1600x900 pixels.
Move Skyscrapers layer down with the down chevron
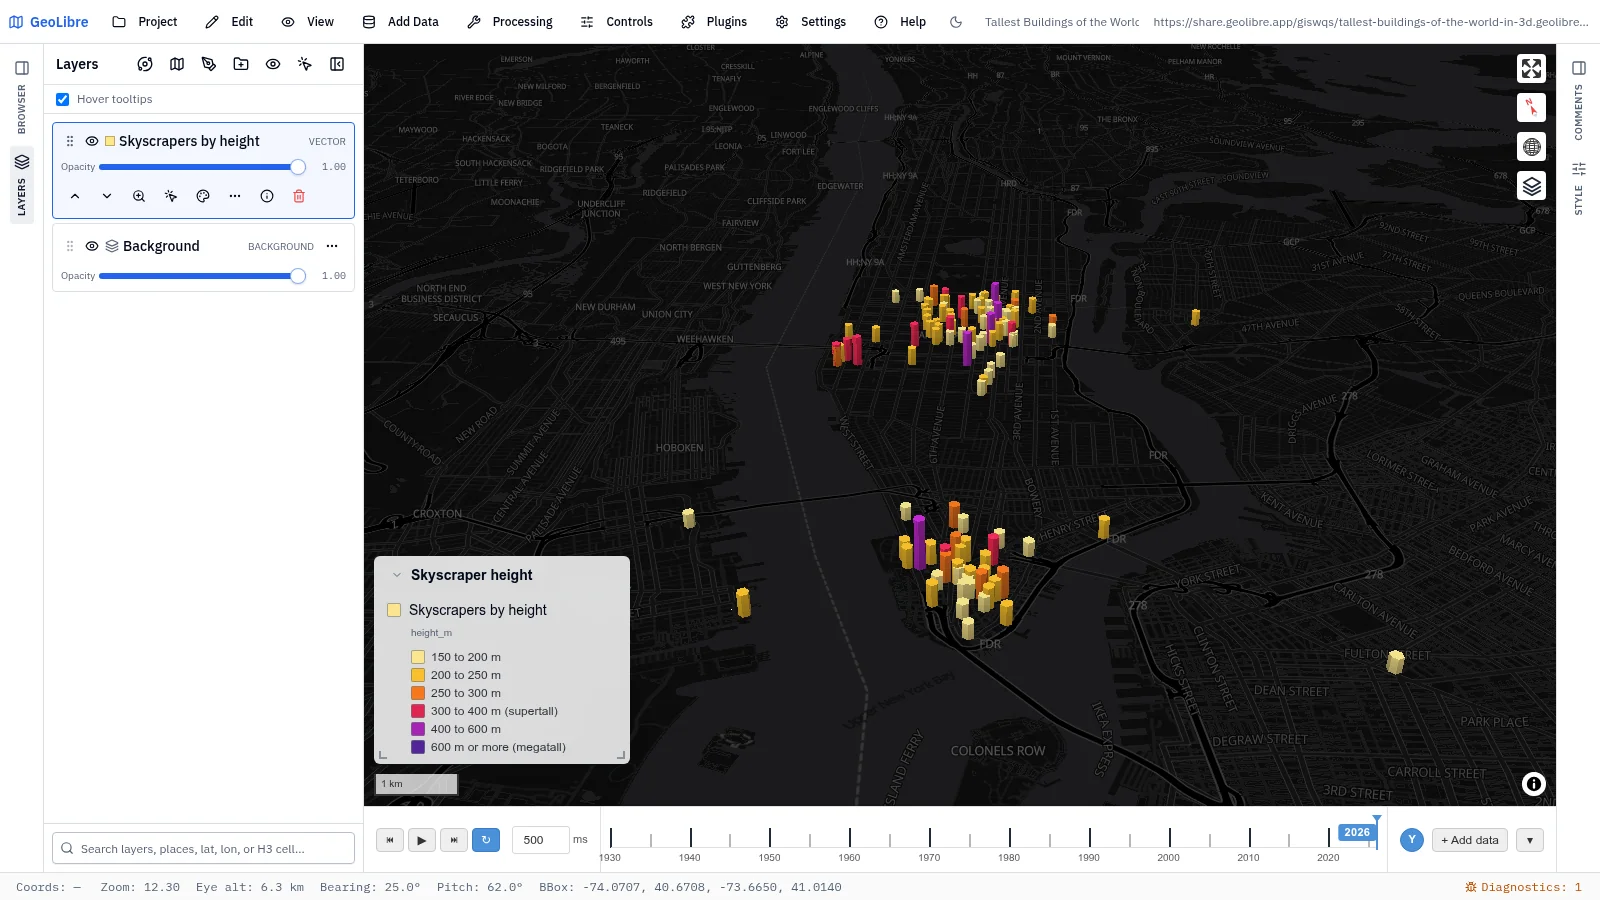[107, 196]
